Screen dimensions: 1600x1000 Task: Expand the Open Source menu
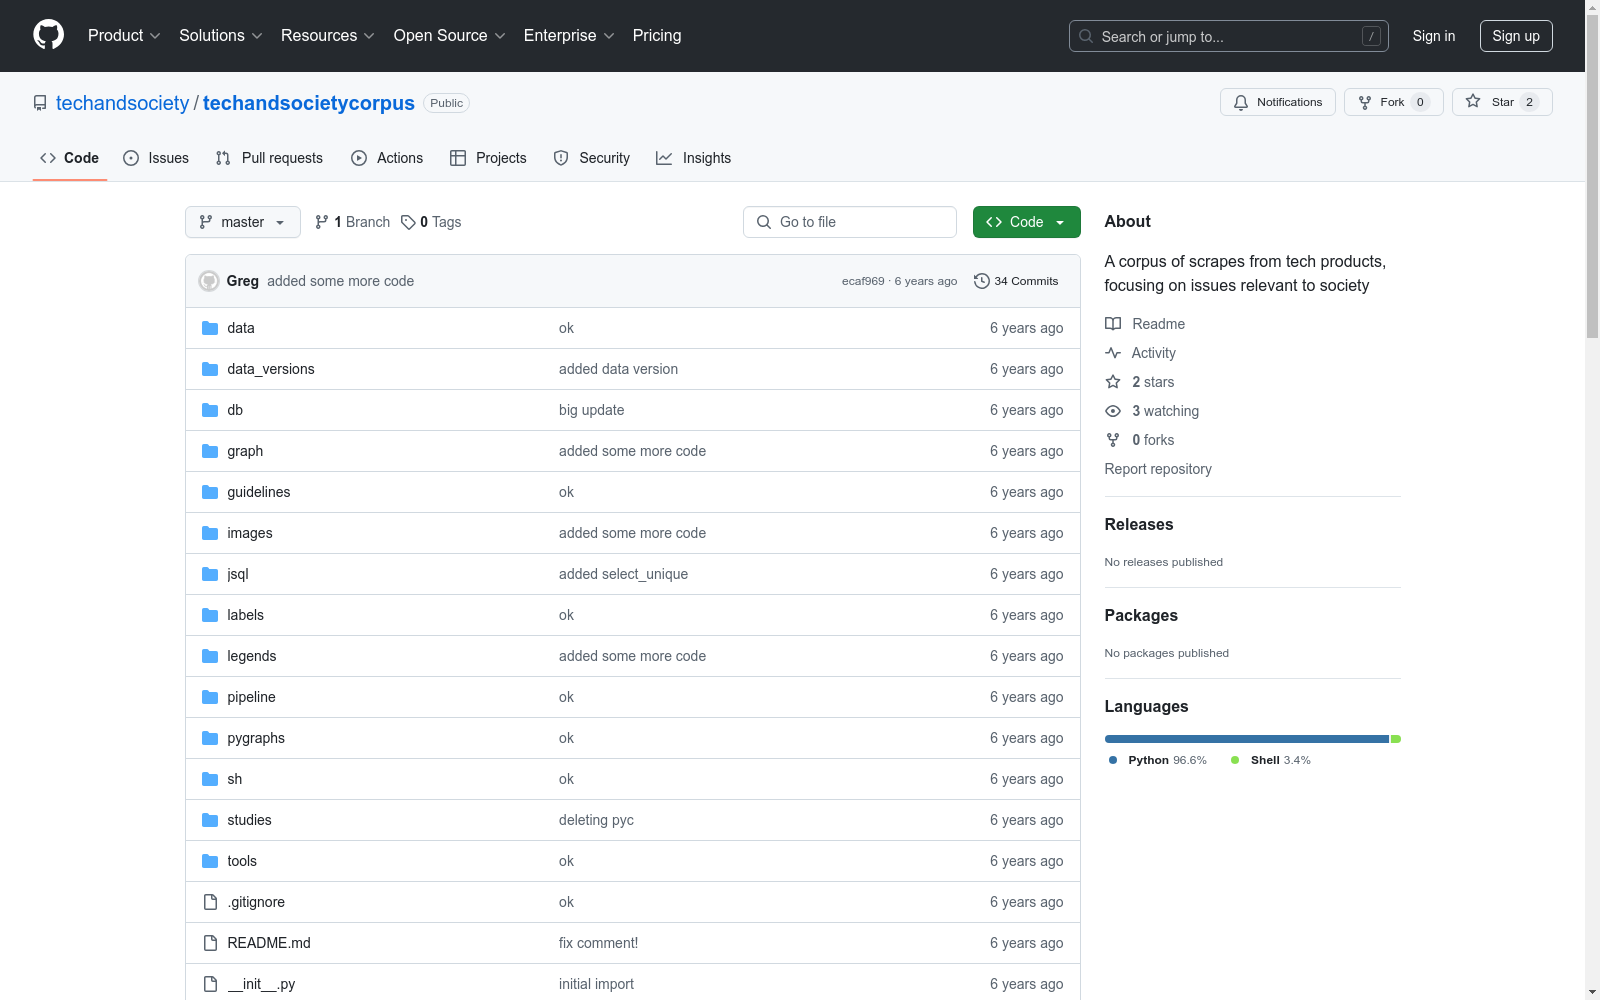coord(450,36)
